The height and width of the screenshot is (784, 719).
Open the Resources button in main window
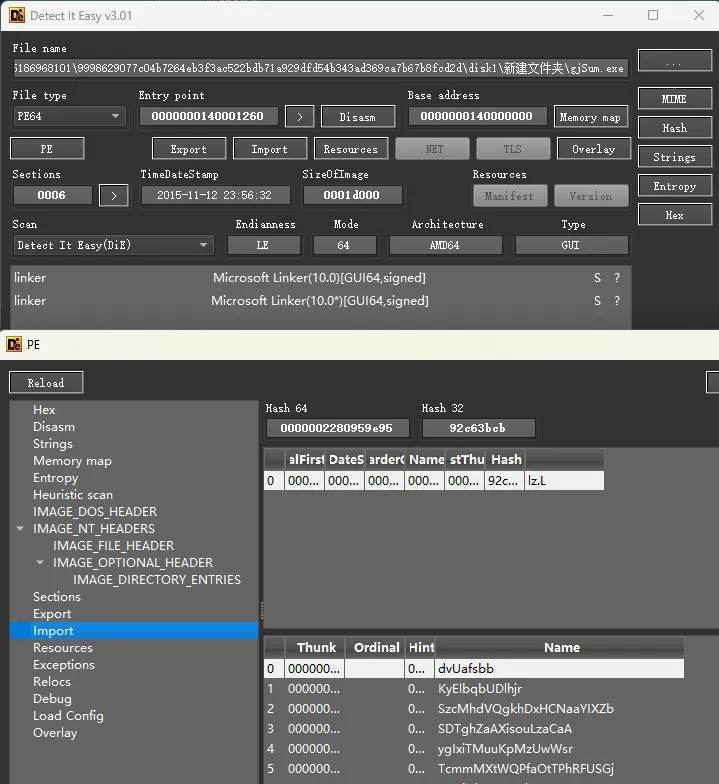pos(350,149)
